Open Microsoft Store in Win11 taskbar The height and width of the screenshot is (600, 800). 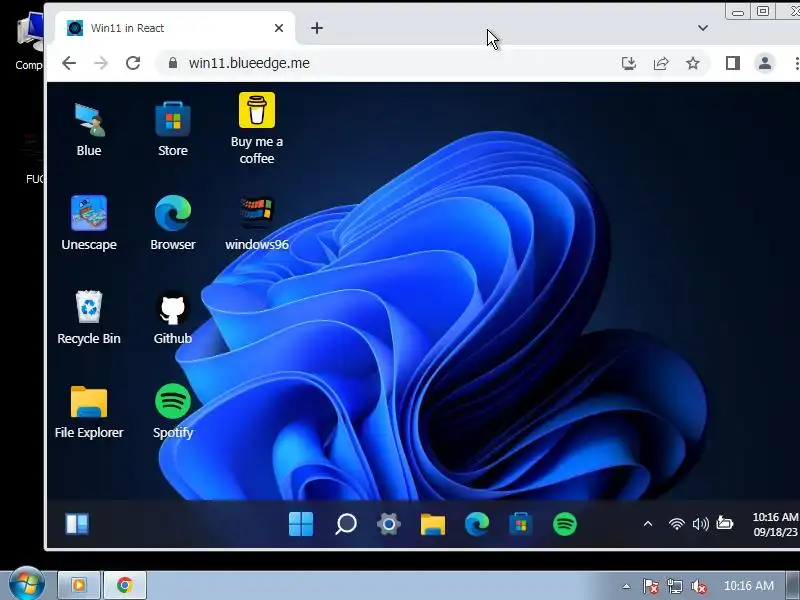pyautogui.click(x=521, y=524)
